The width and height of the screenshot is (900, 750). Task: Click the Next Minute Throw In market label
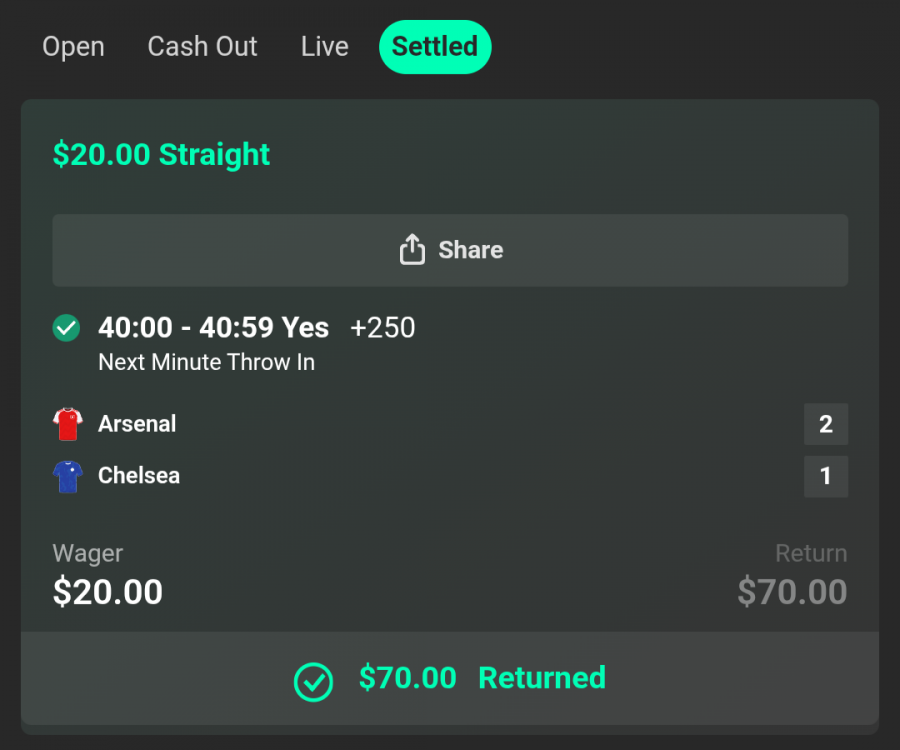(x=206, y=362)
